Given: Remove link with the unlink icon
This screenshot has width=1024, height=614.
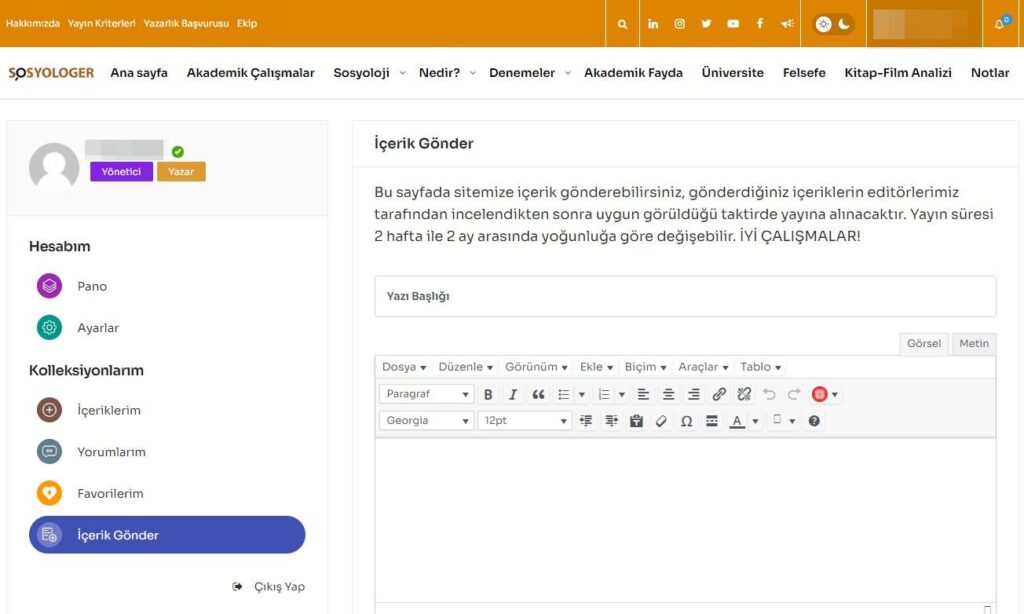Looking at the screenshot, I should click(744, 395).
